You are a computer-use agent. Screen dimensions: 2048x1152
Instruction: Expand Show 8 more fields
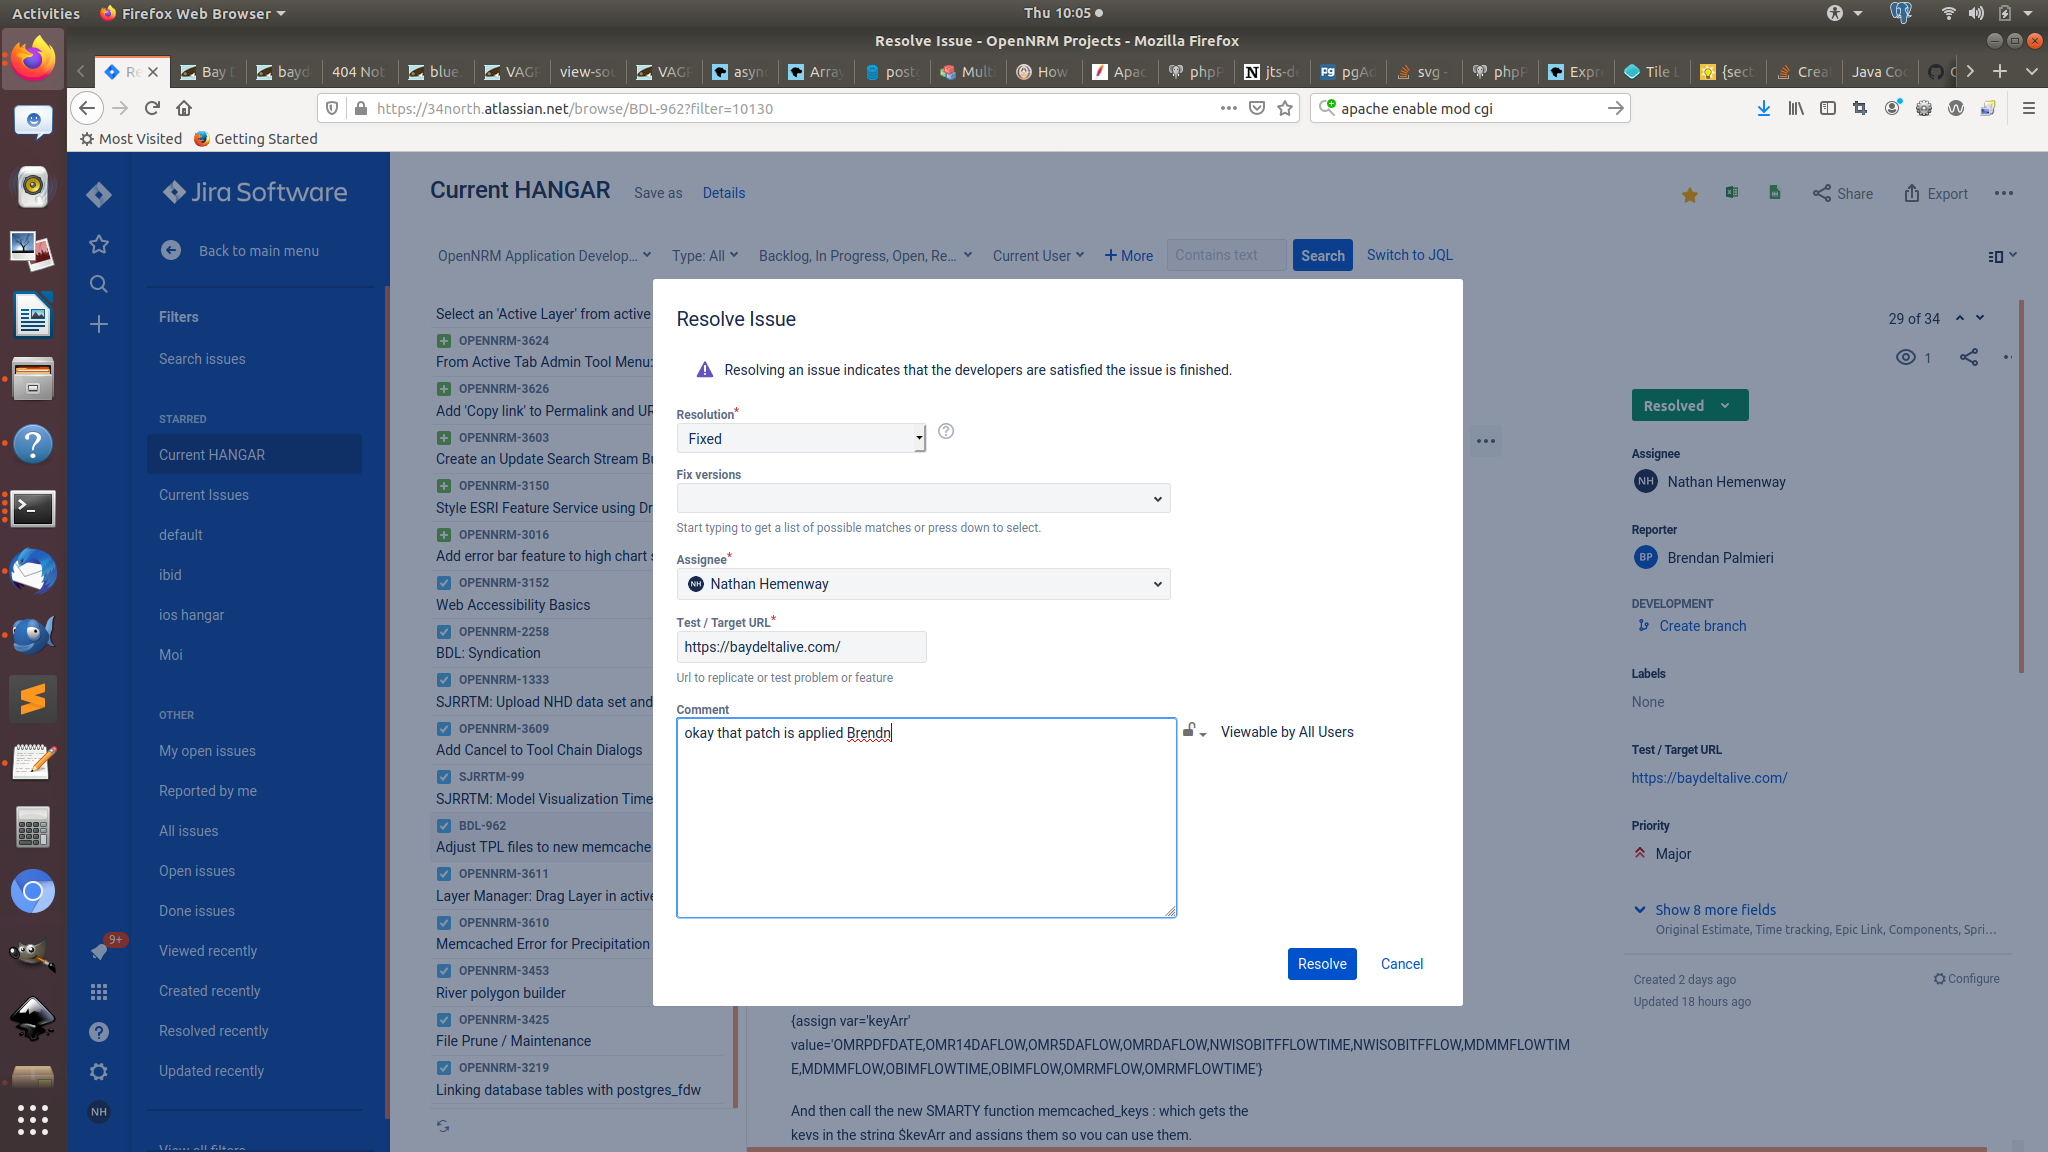pos(1715,910)
